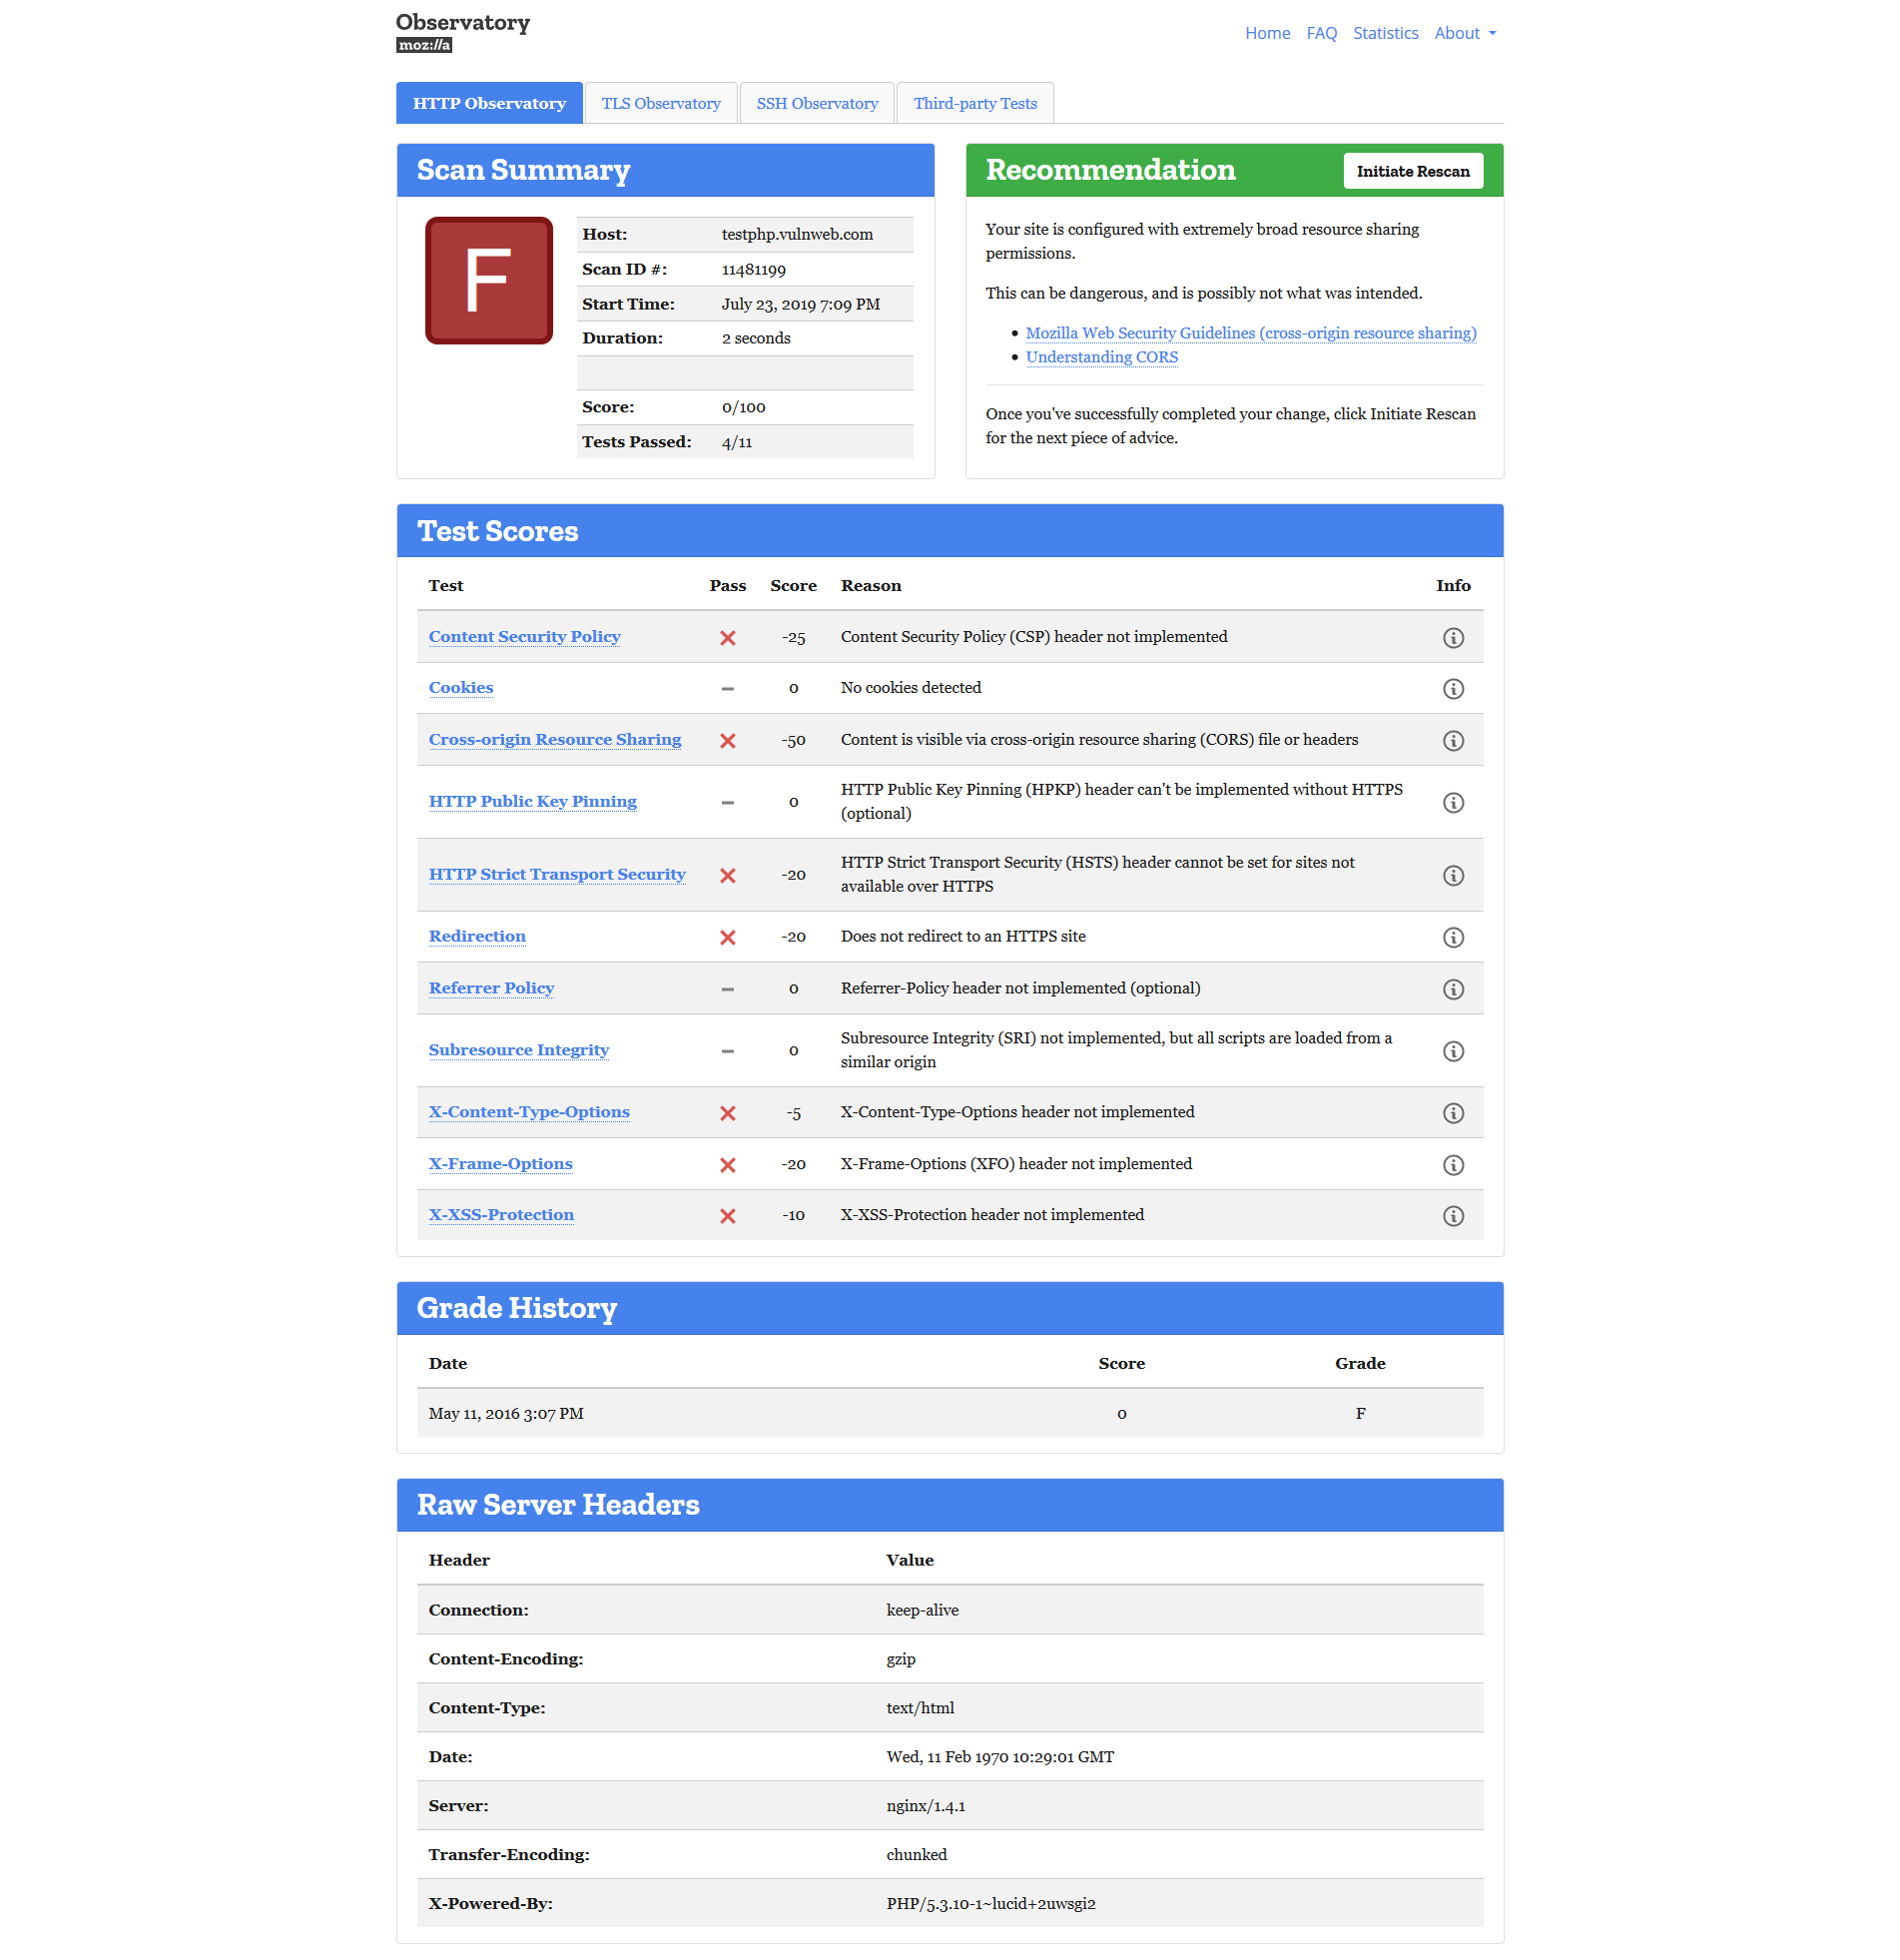
Task: Click the Content-Encoding value gzip
Action: click(900, 1661)
